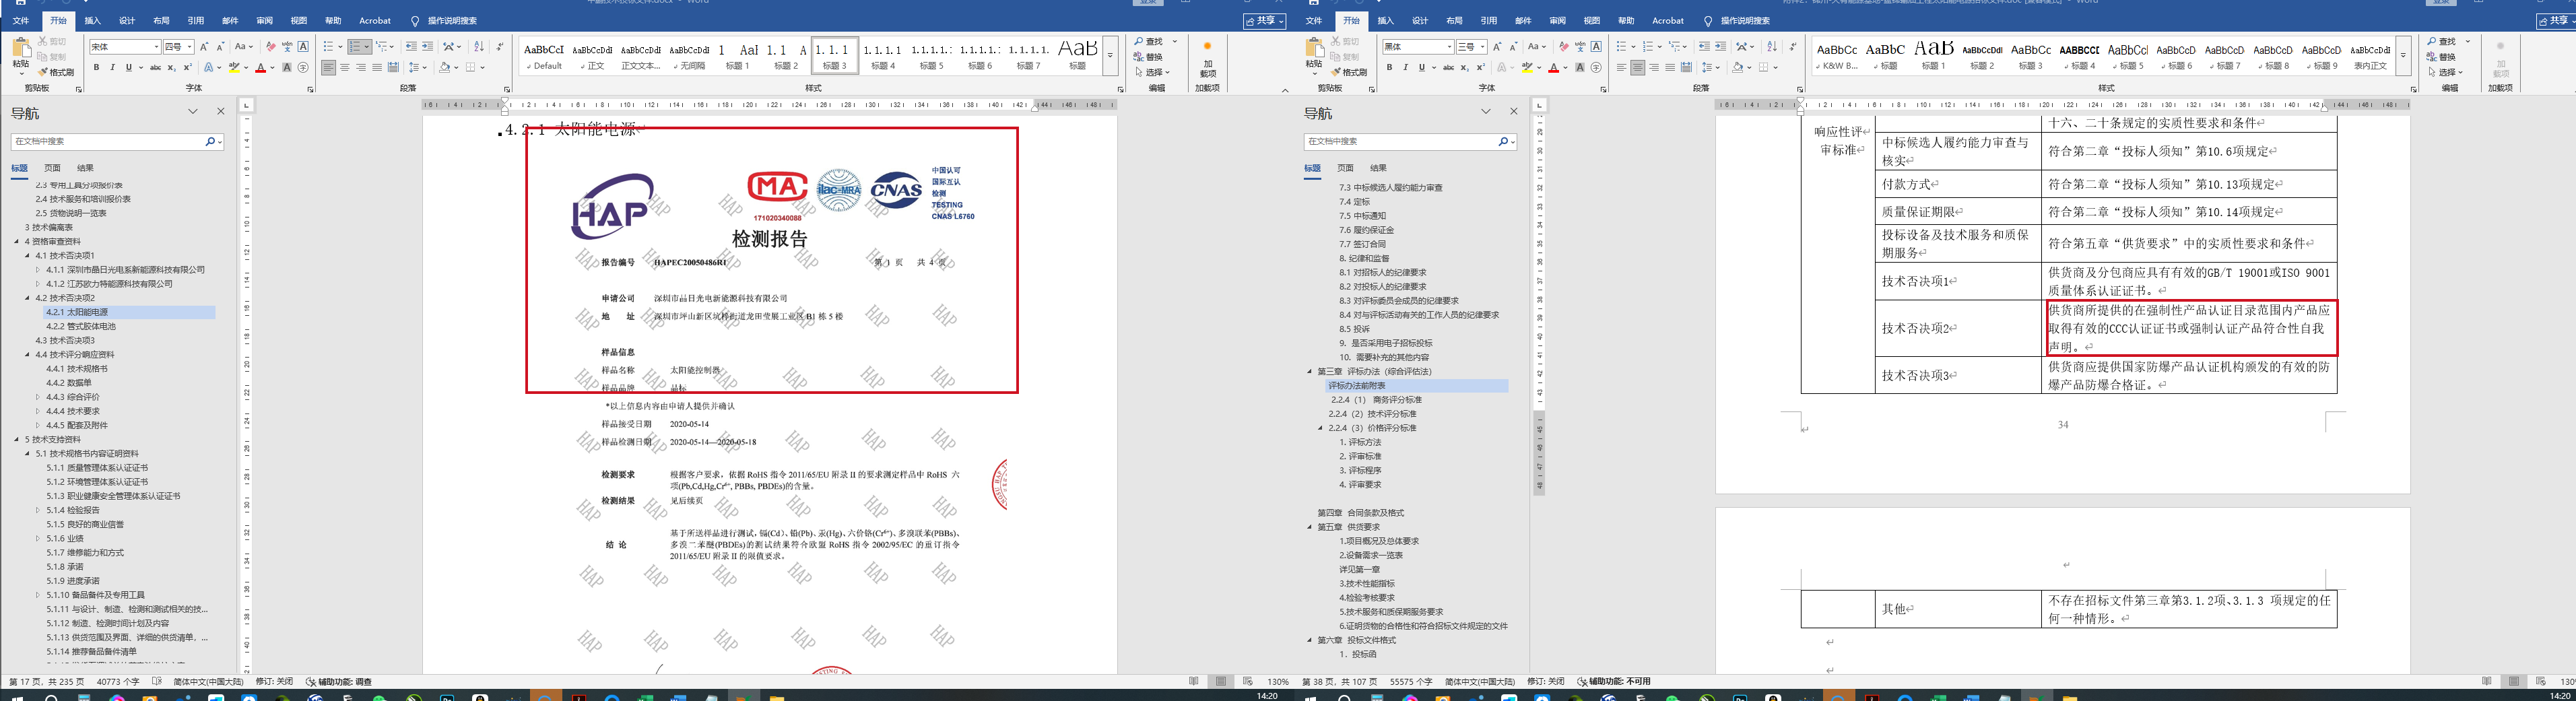Click the 共享 button in the left window

(x=1264, y=21)
